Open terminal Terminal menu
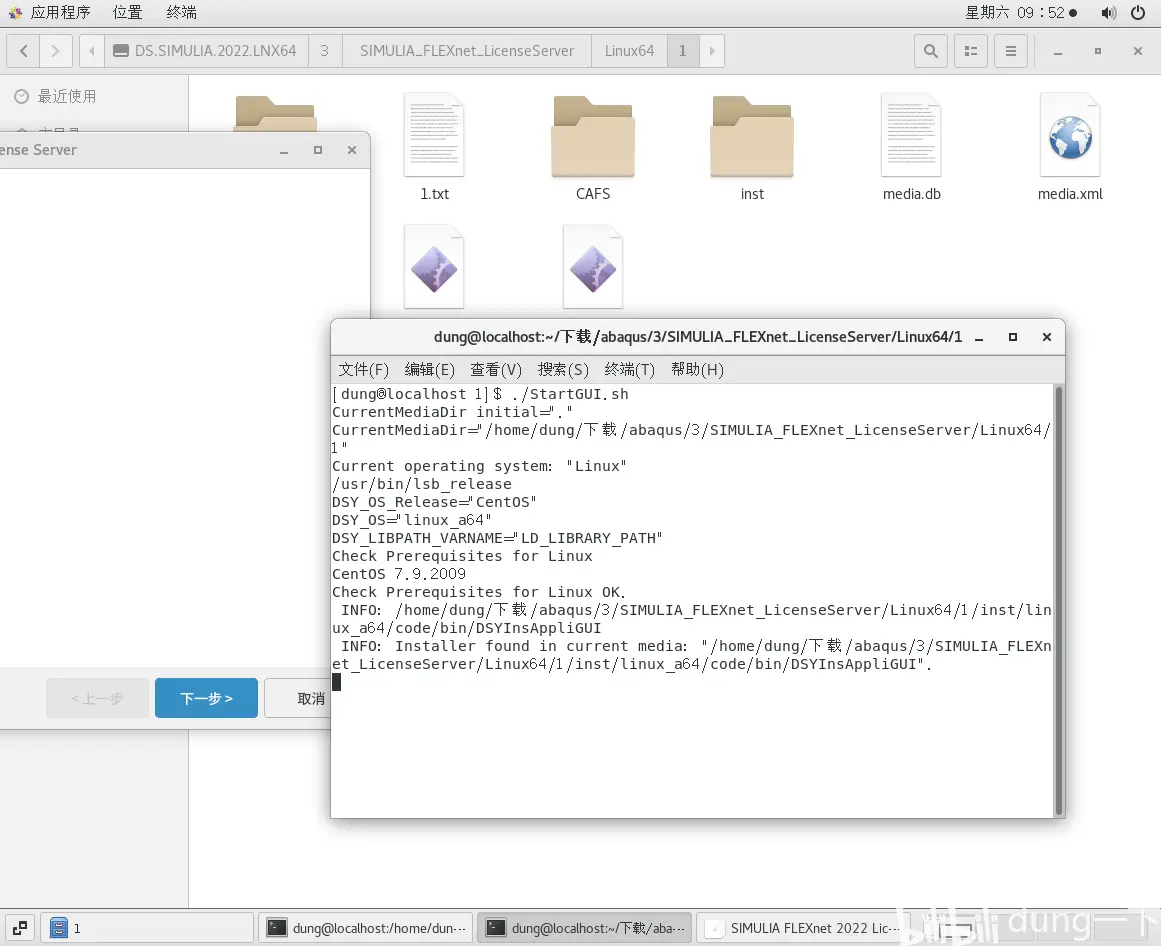 629,369
